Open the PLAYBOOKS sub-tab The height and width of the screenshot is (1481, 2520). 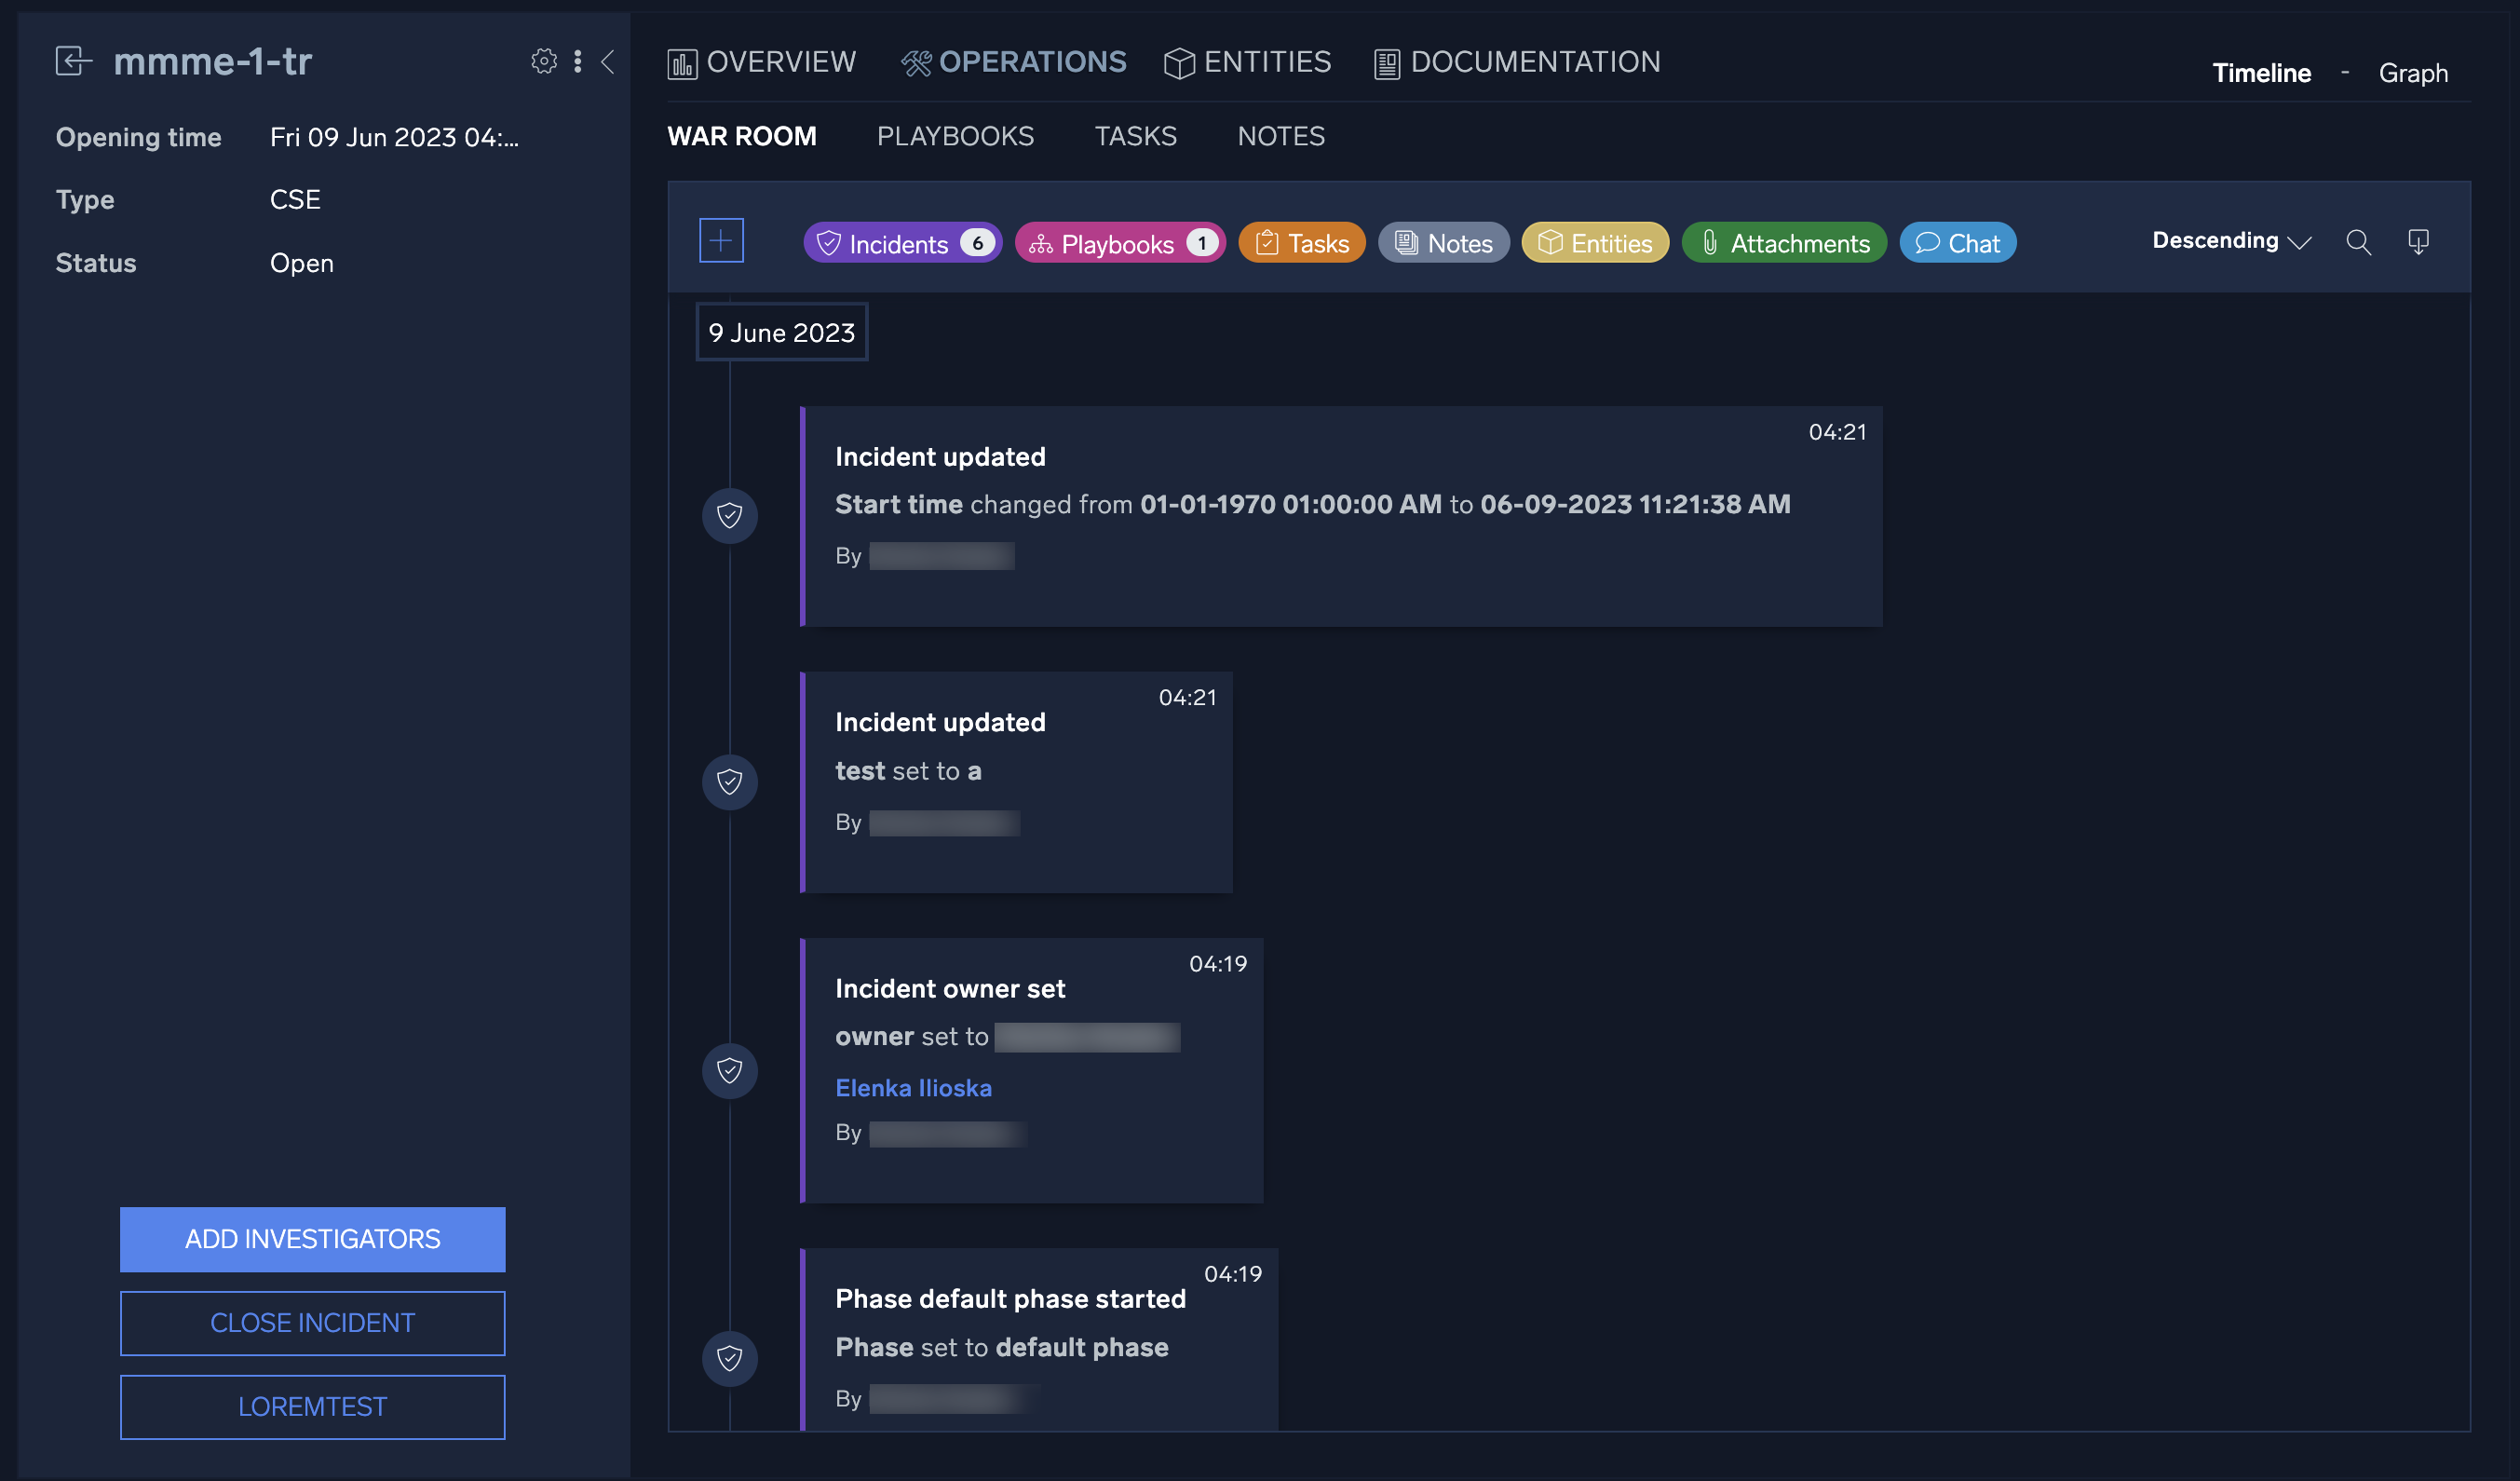pos(955,137)
